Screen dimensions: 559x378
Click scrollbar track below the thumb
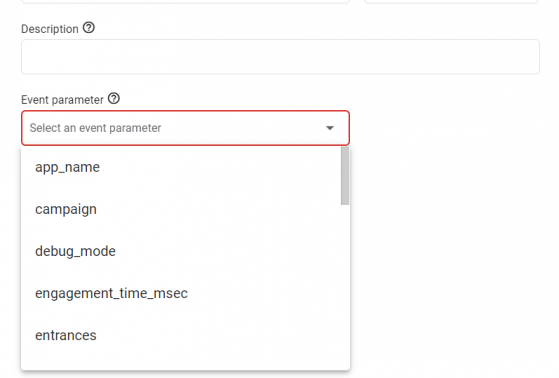(x=345, y=287)
